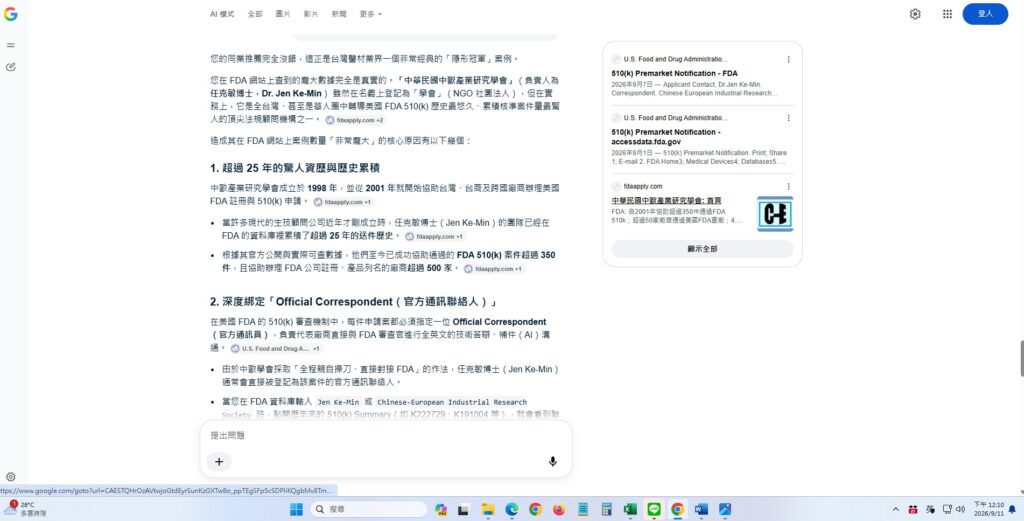
Task: Click heading 1. 超過 25 年的驚人資歷與歷史累積
Action: point(295,168)
